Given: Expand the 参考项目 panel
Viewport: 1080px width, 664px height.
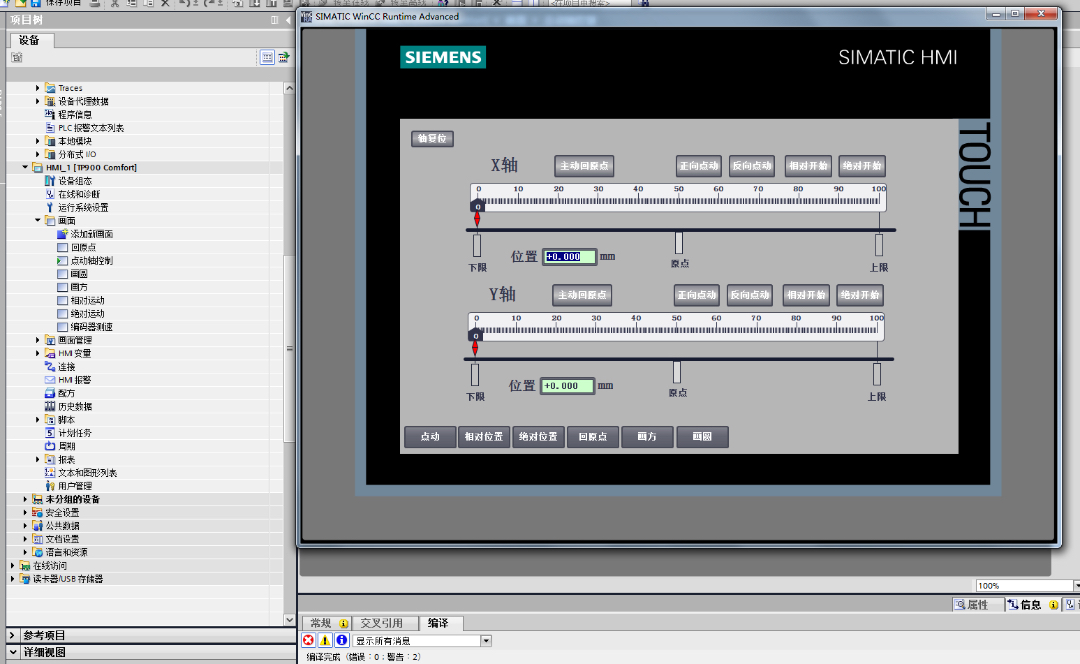Looking at the screenshot, I should click(x=12, y=635).
